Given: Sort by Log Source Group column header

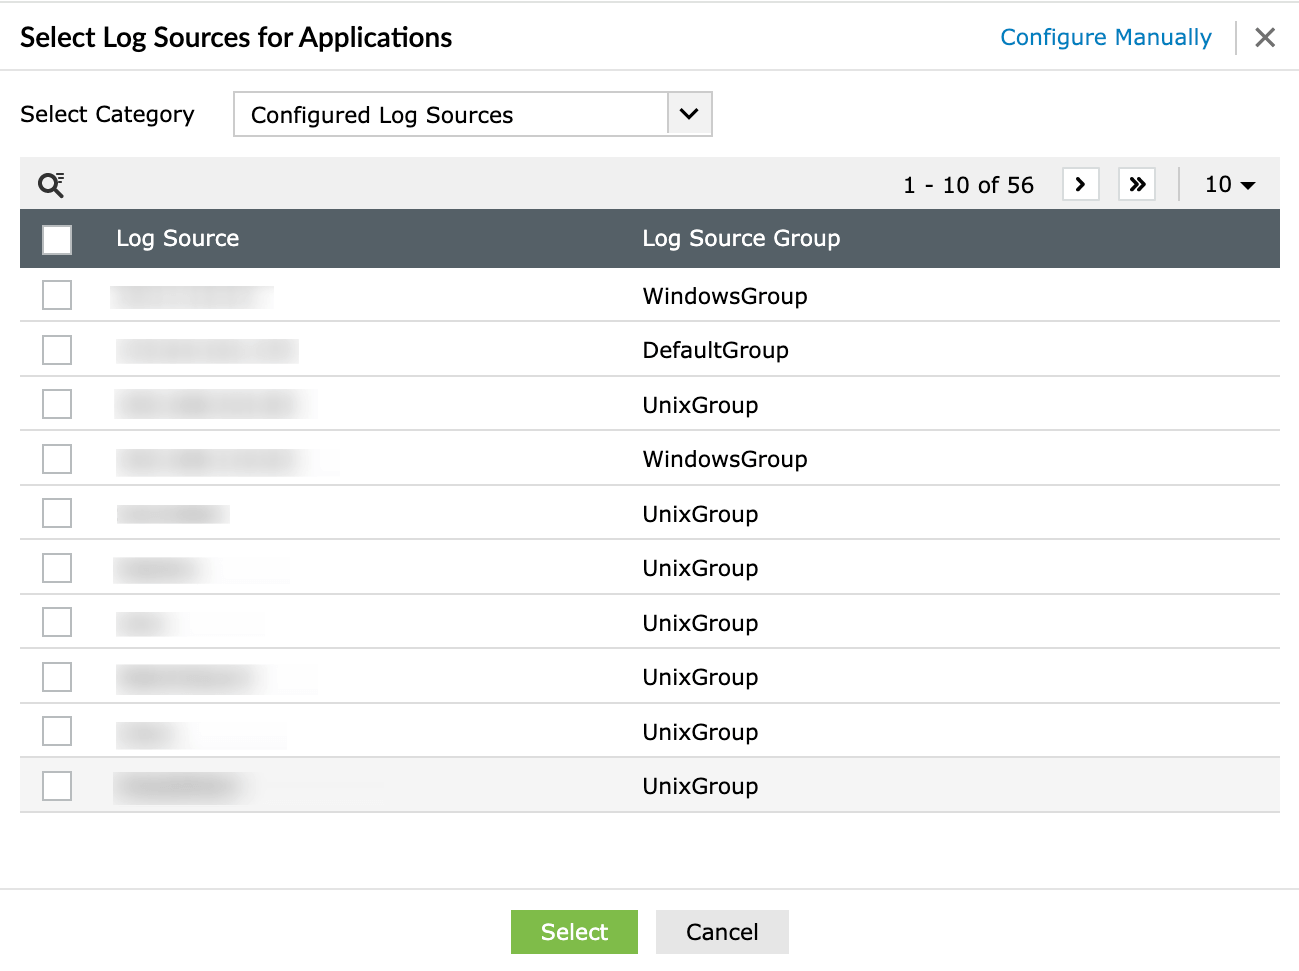Looking at the screenshot, I should click(x=741, y=239).
